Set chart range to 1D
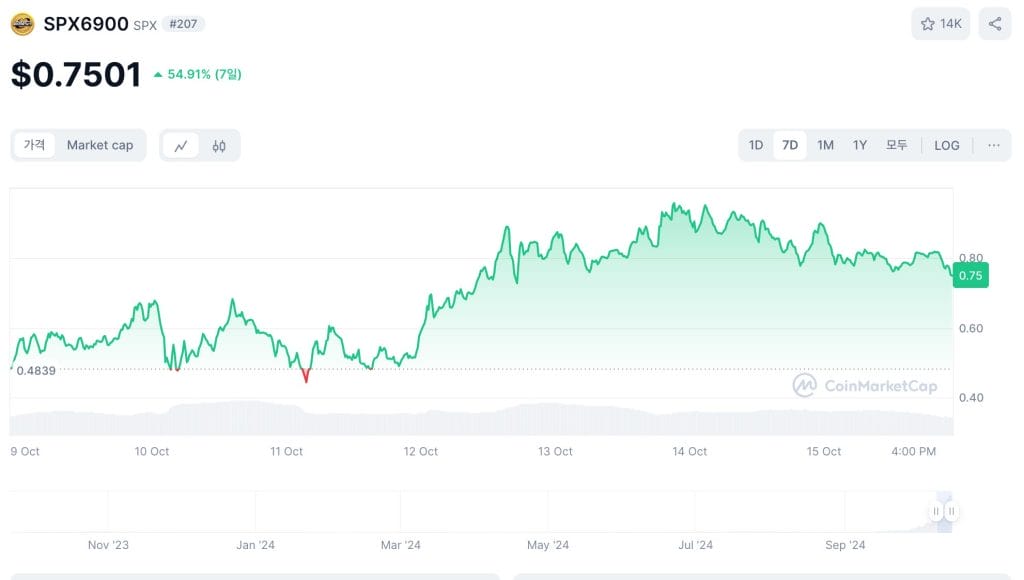The width and height of the screenshot is (1024, 580). pyautogui.click(x=756, y=145)
